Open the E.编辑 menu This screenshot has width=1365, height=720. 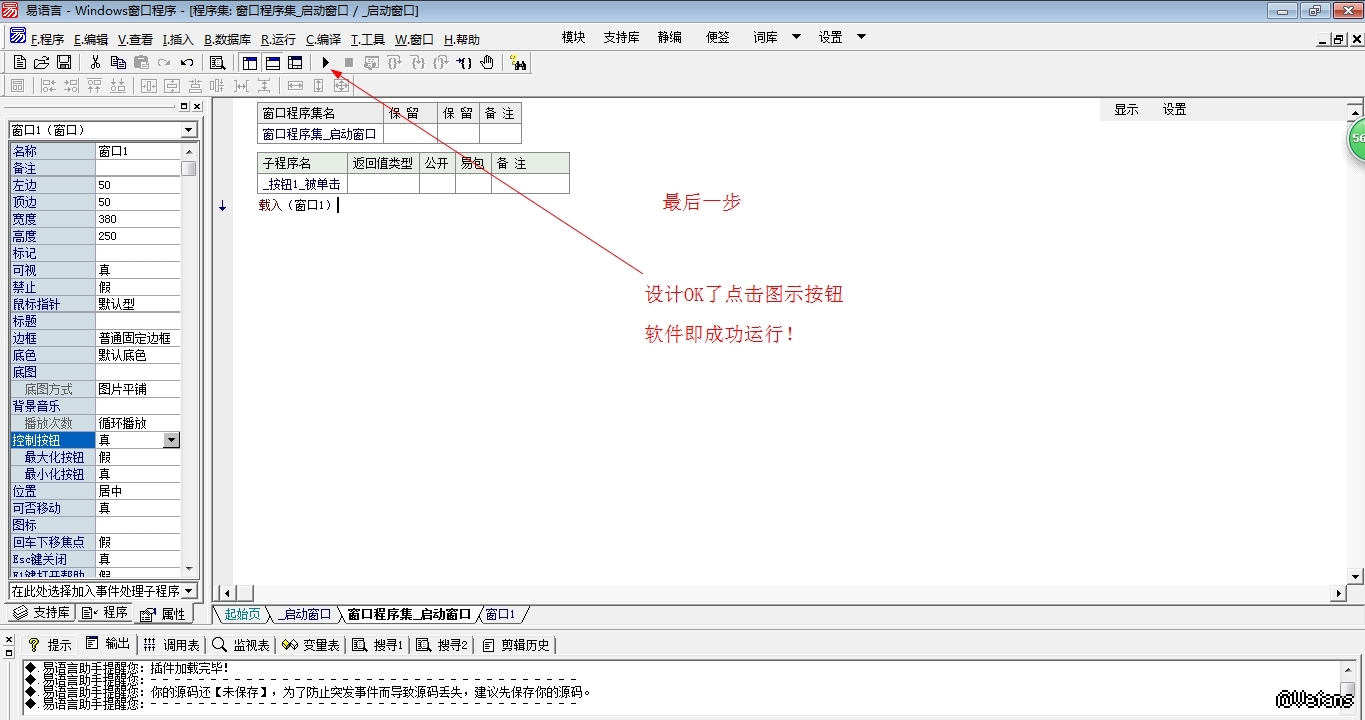click(91, 39)
